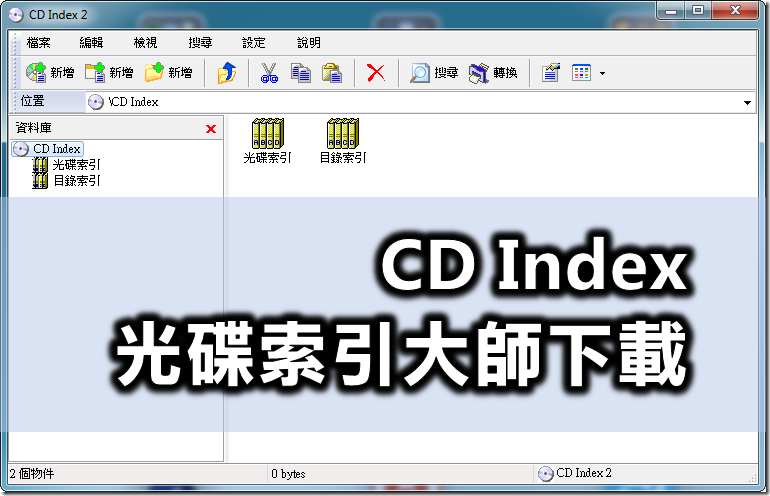This screenshot has width=770, height=496.
Task: Click the add CD (新增) disc icon
Action: tap(36, 73)
